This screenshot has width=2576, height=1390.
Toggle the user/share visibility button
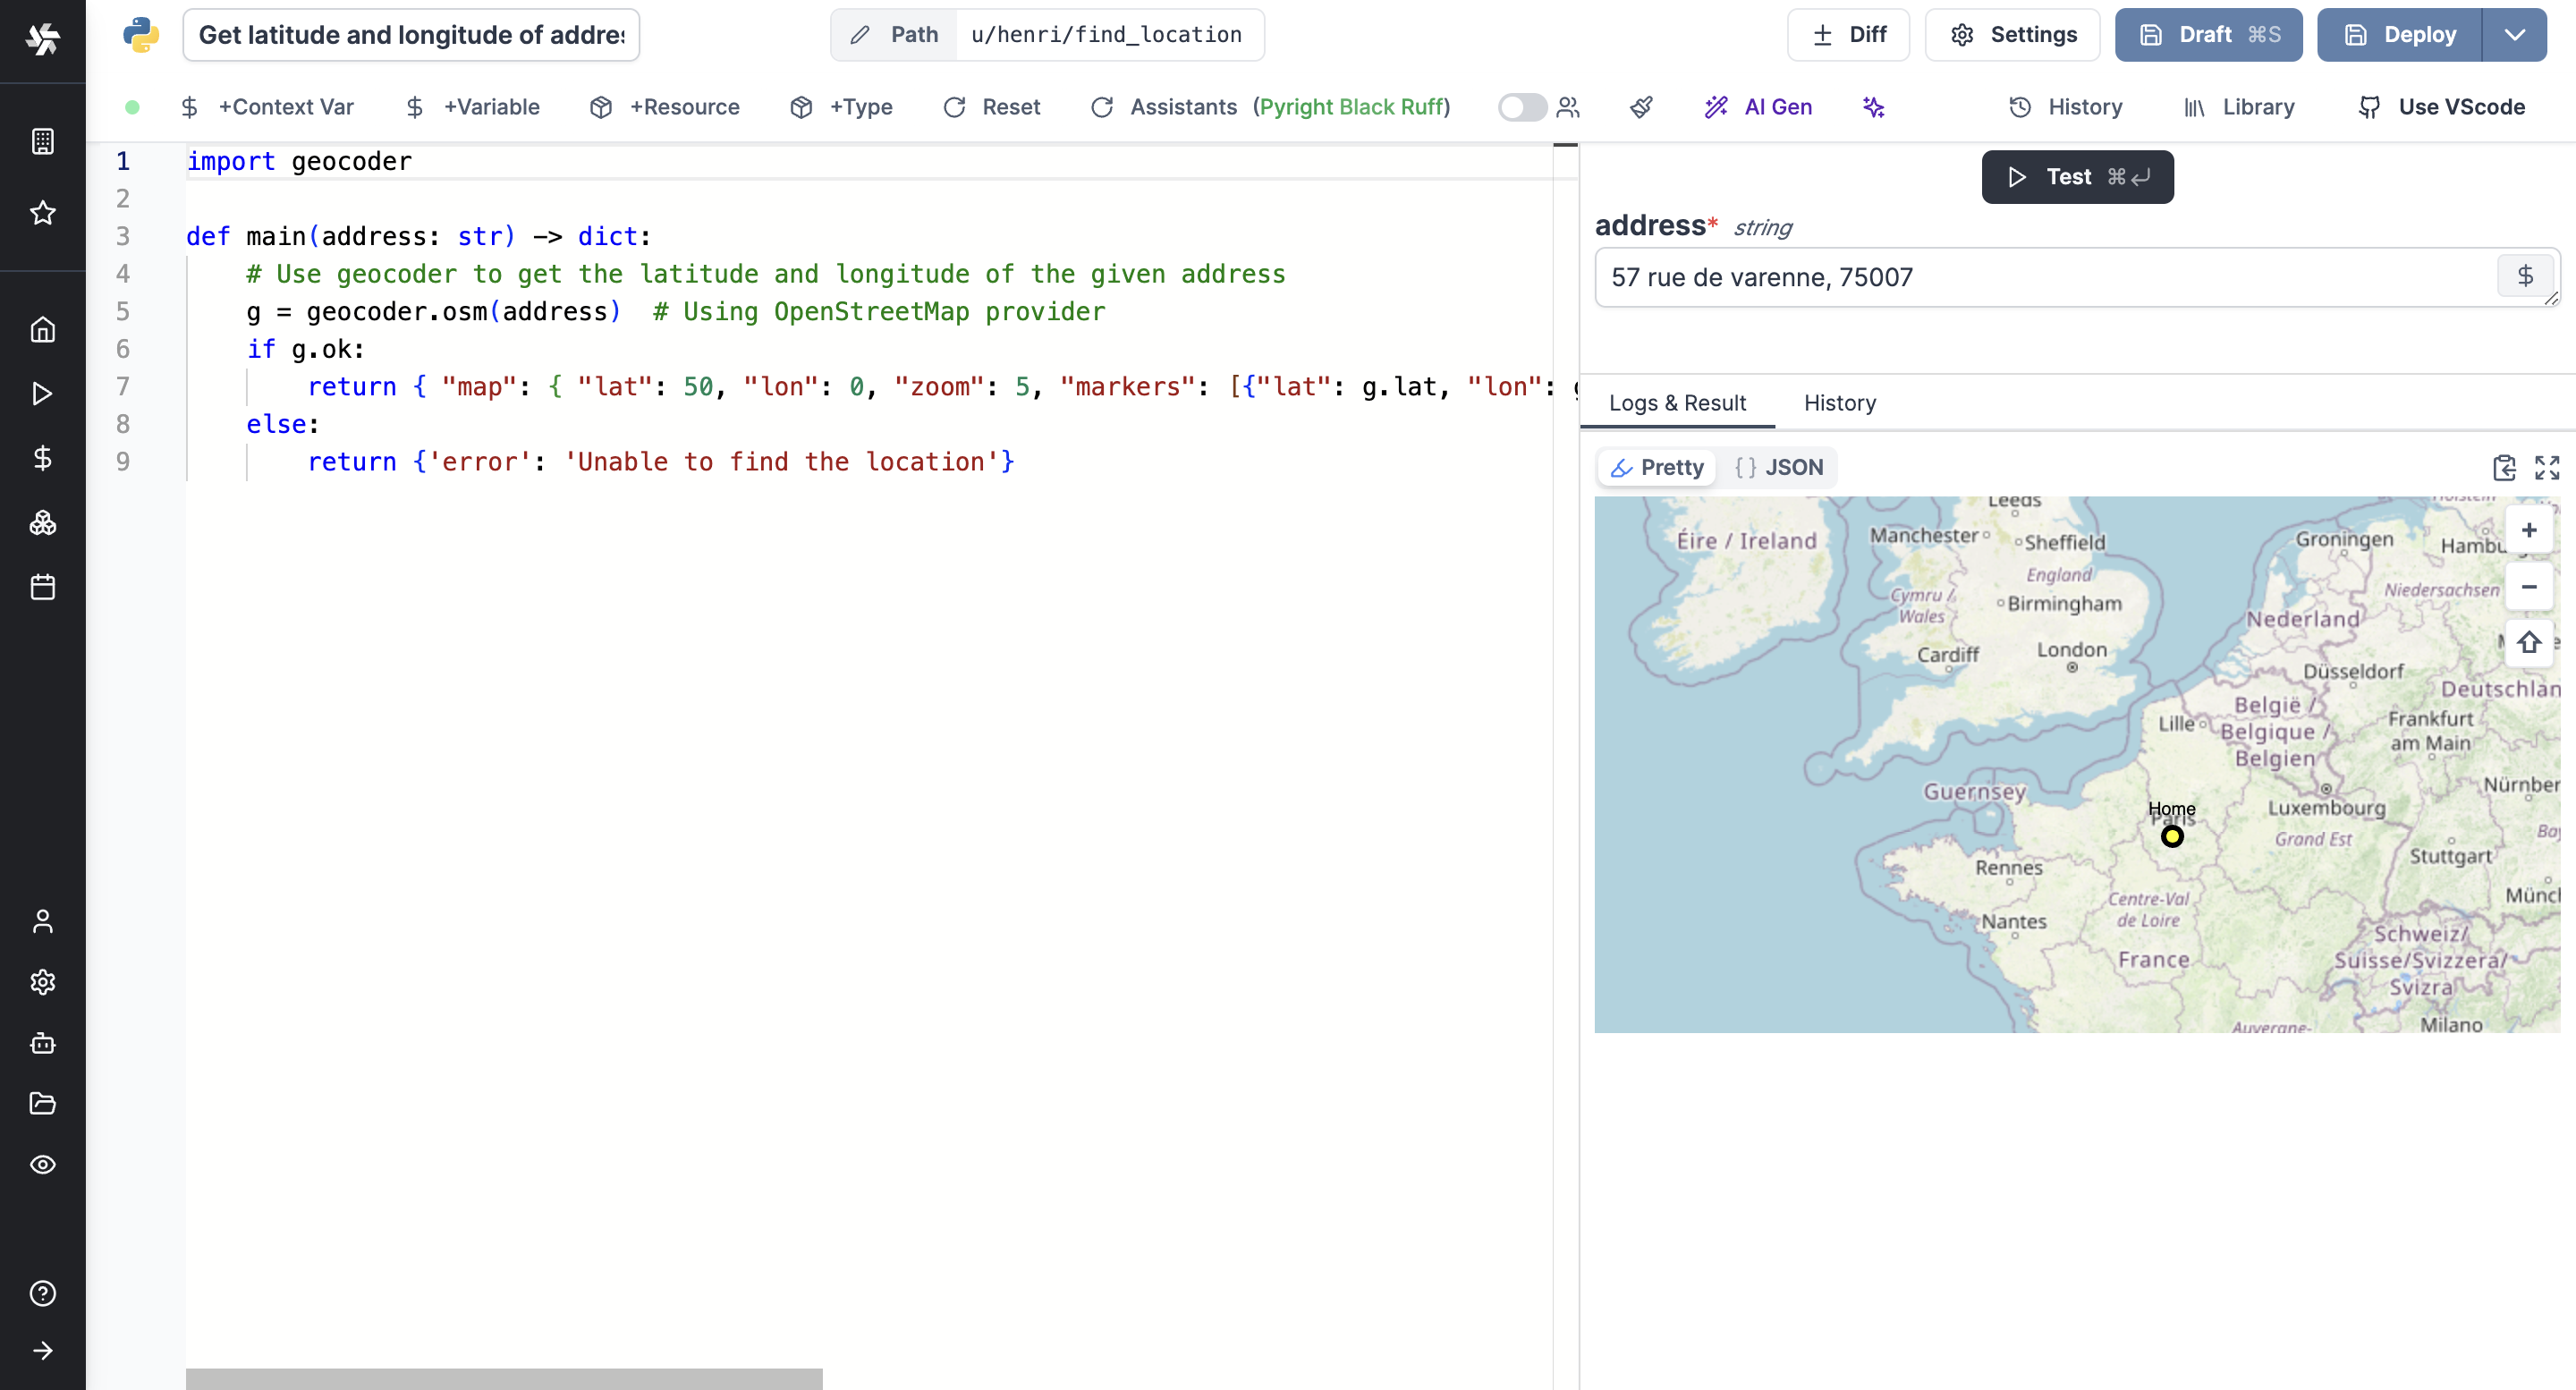click(1520, 108)
